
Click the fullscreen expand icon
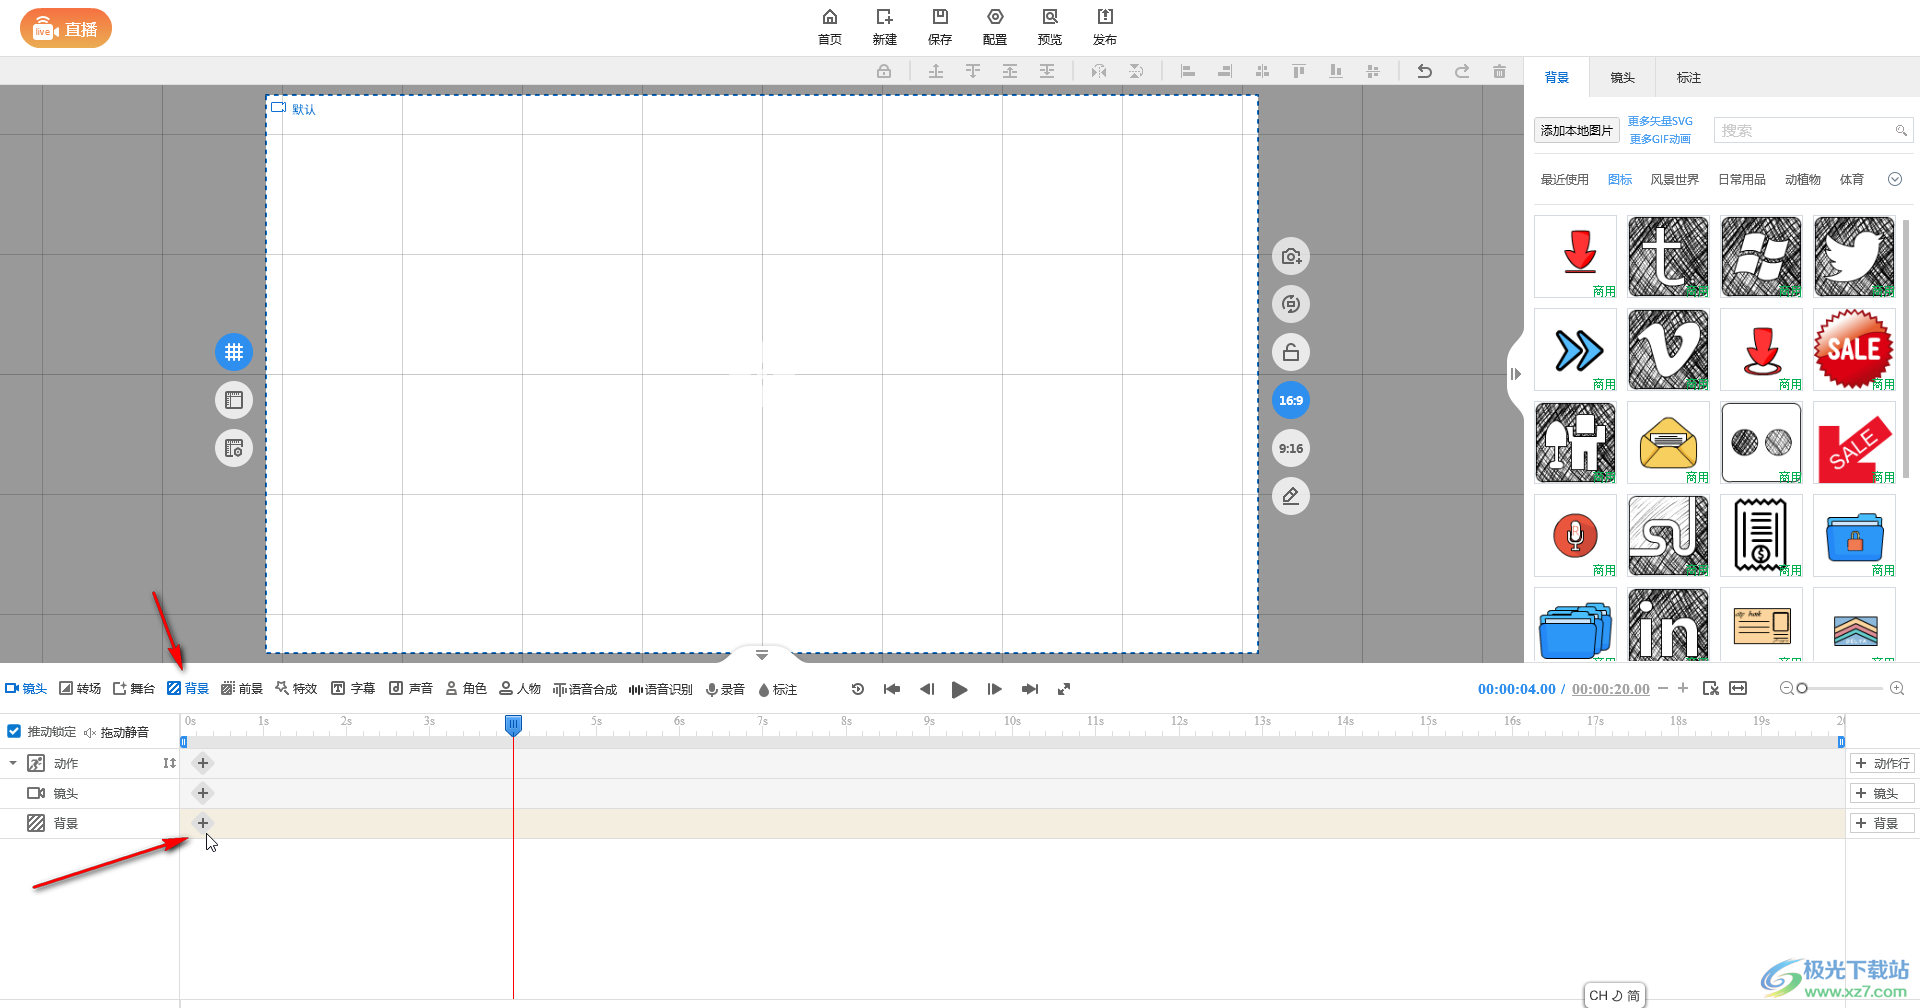pyautogui.click(x=1064, y=689)
